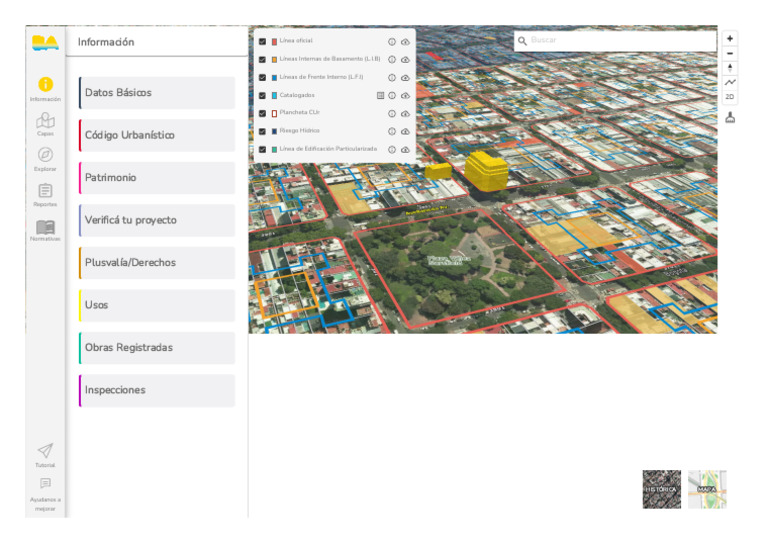Open Ayudanos a mejorar feedback icon
The image size is (768, 543).
coord(45,484)
